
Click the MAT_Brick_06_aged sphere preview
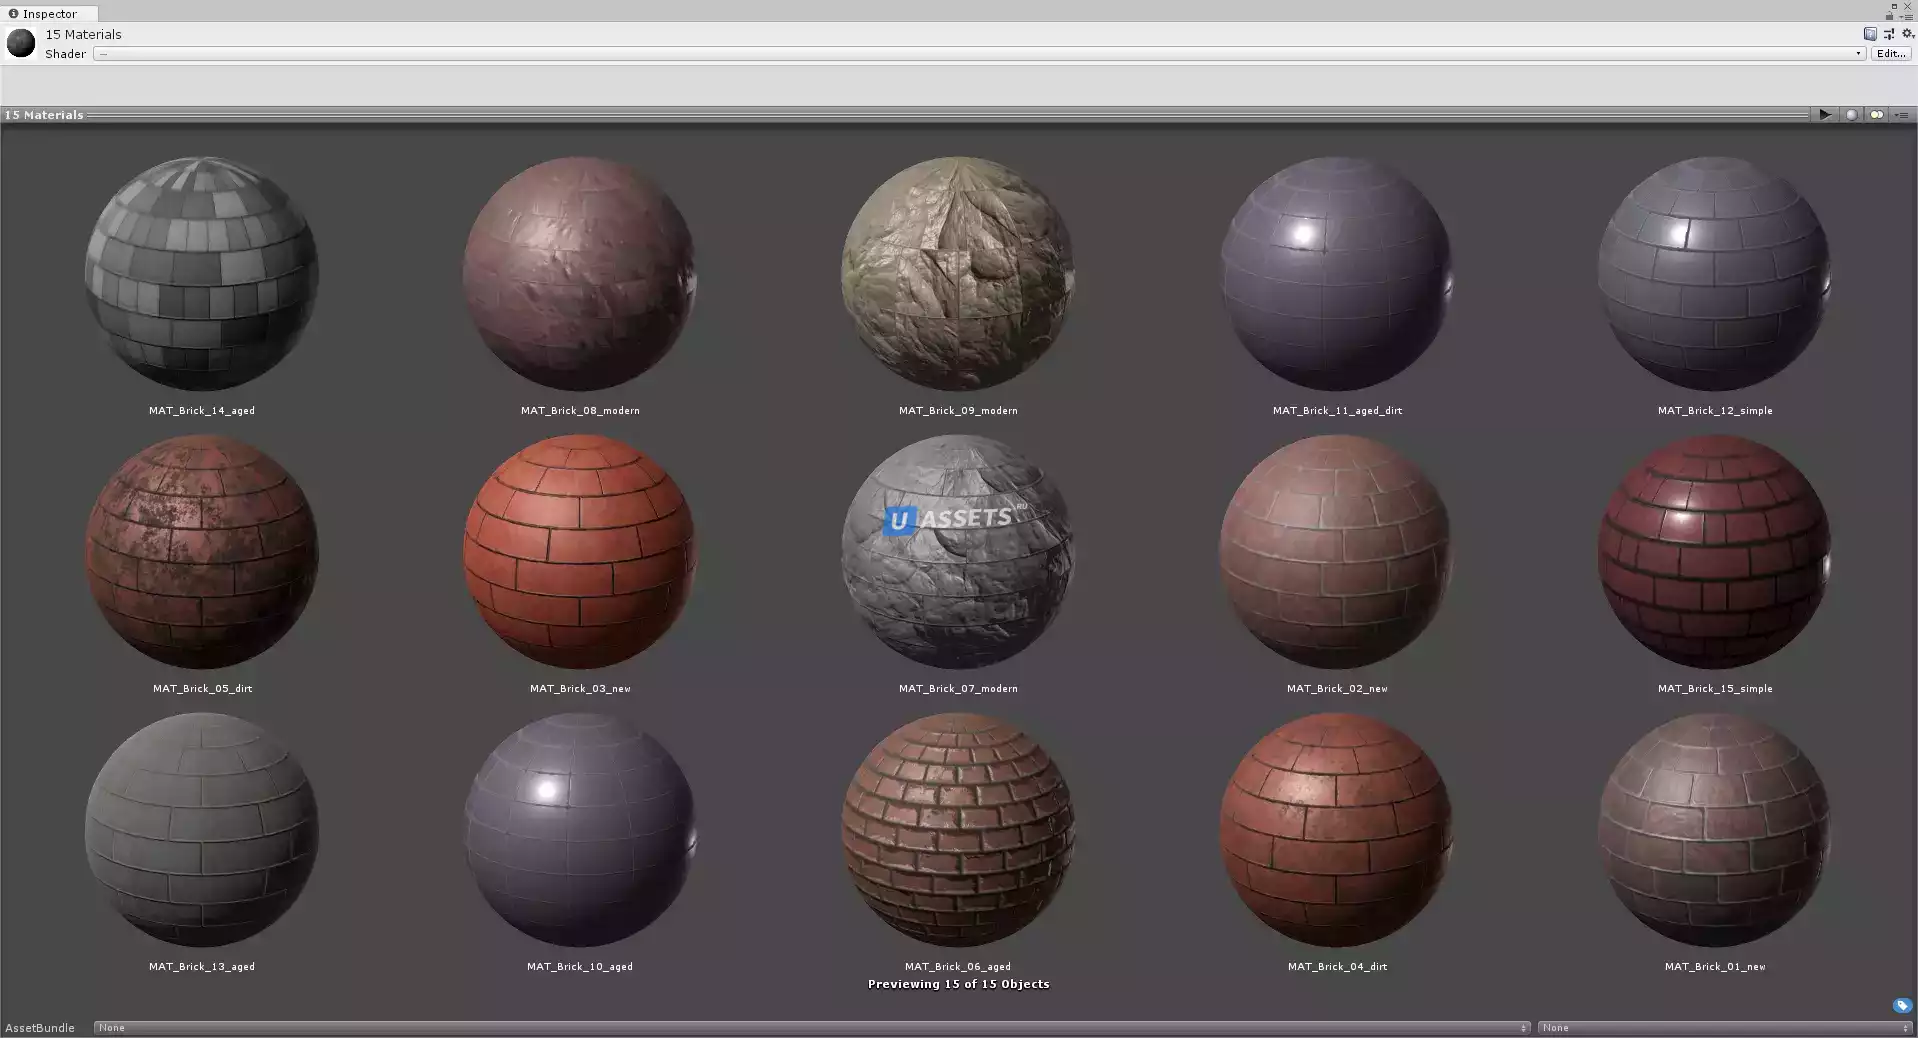[x=958, y=830]
